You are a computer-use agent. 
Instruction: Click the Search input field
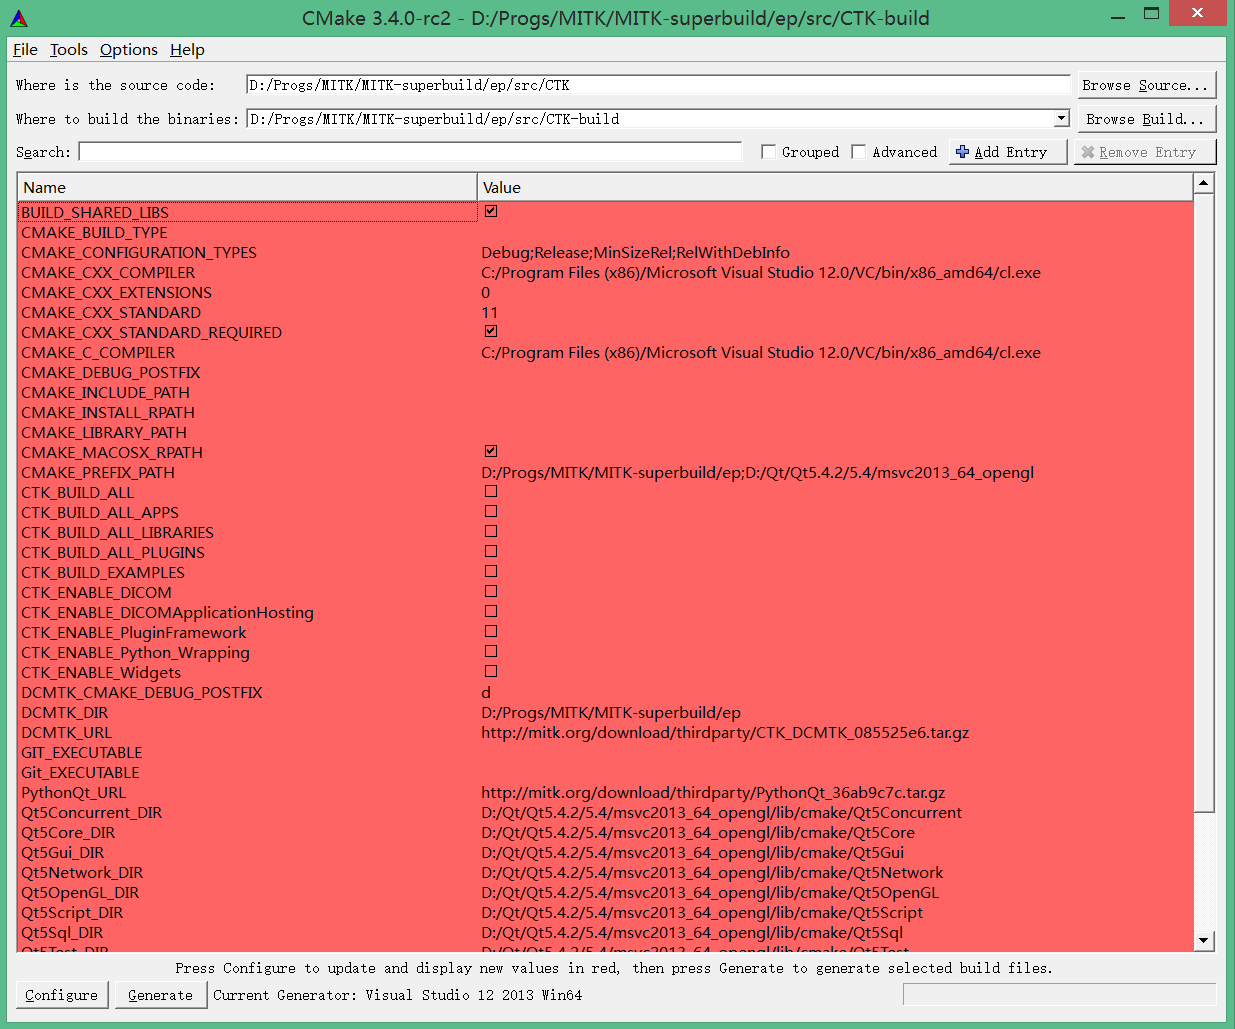(410, 152)
